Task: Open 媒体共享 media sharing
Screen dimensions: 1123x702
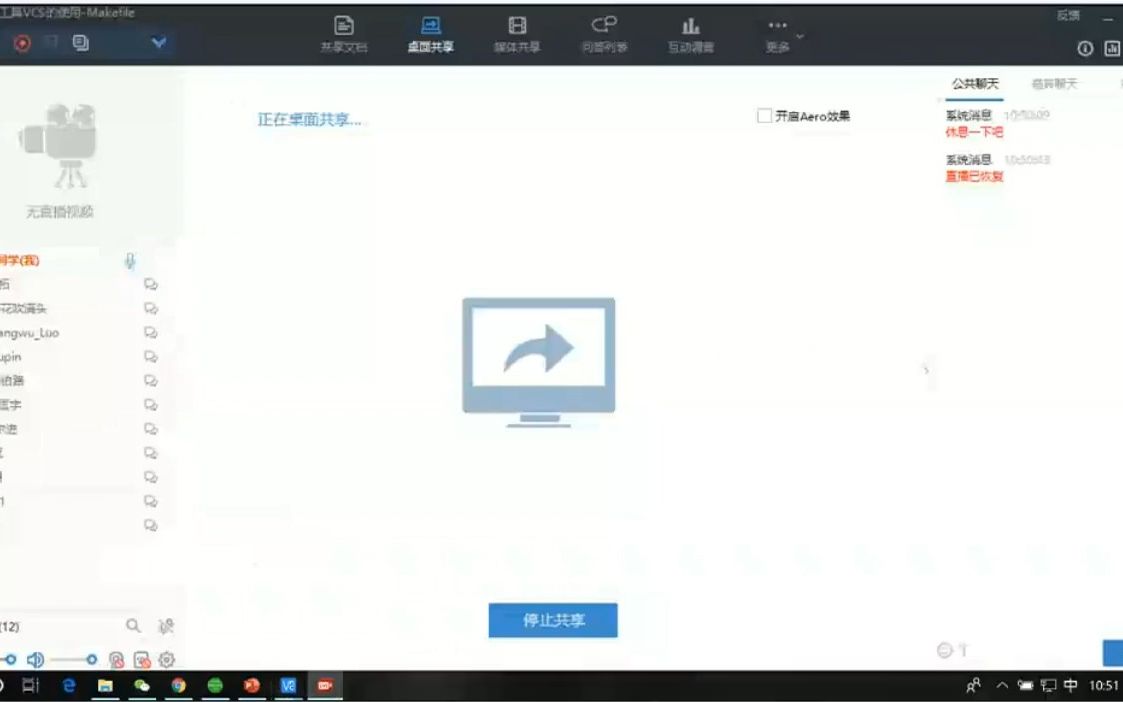Action: [x=516, y=31]
